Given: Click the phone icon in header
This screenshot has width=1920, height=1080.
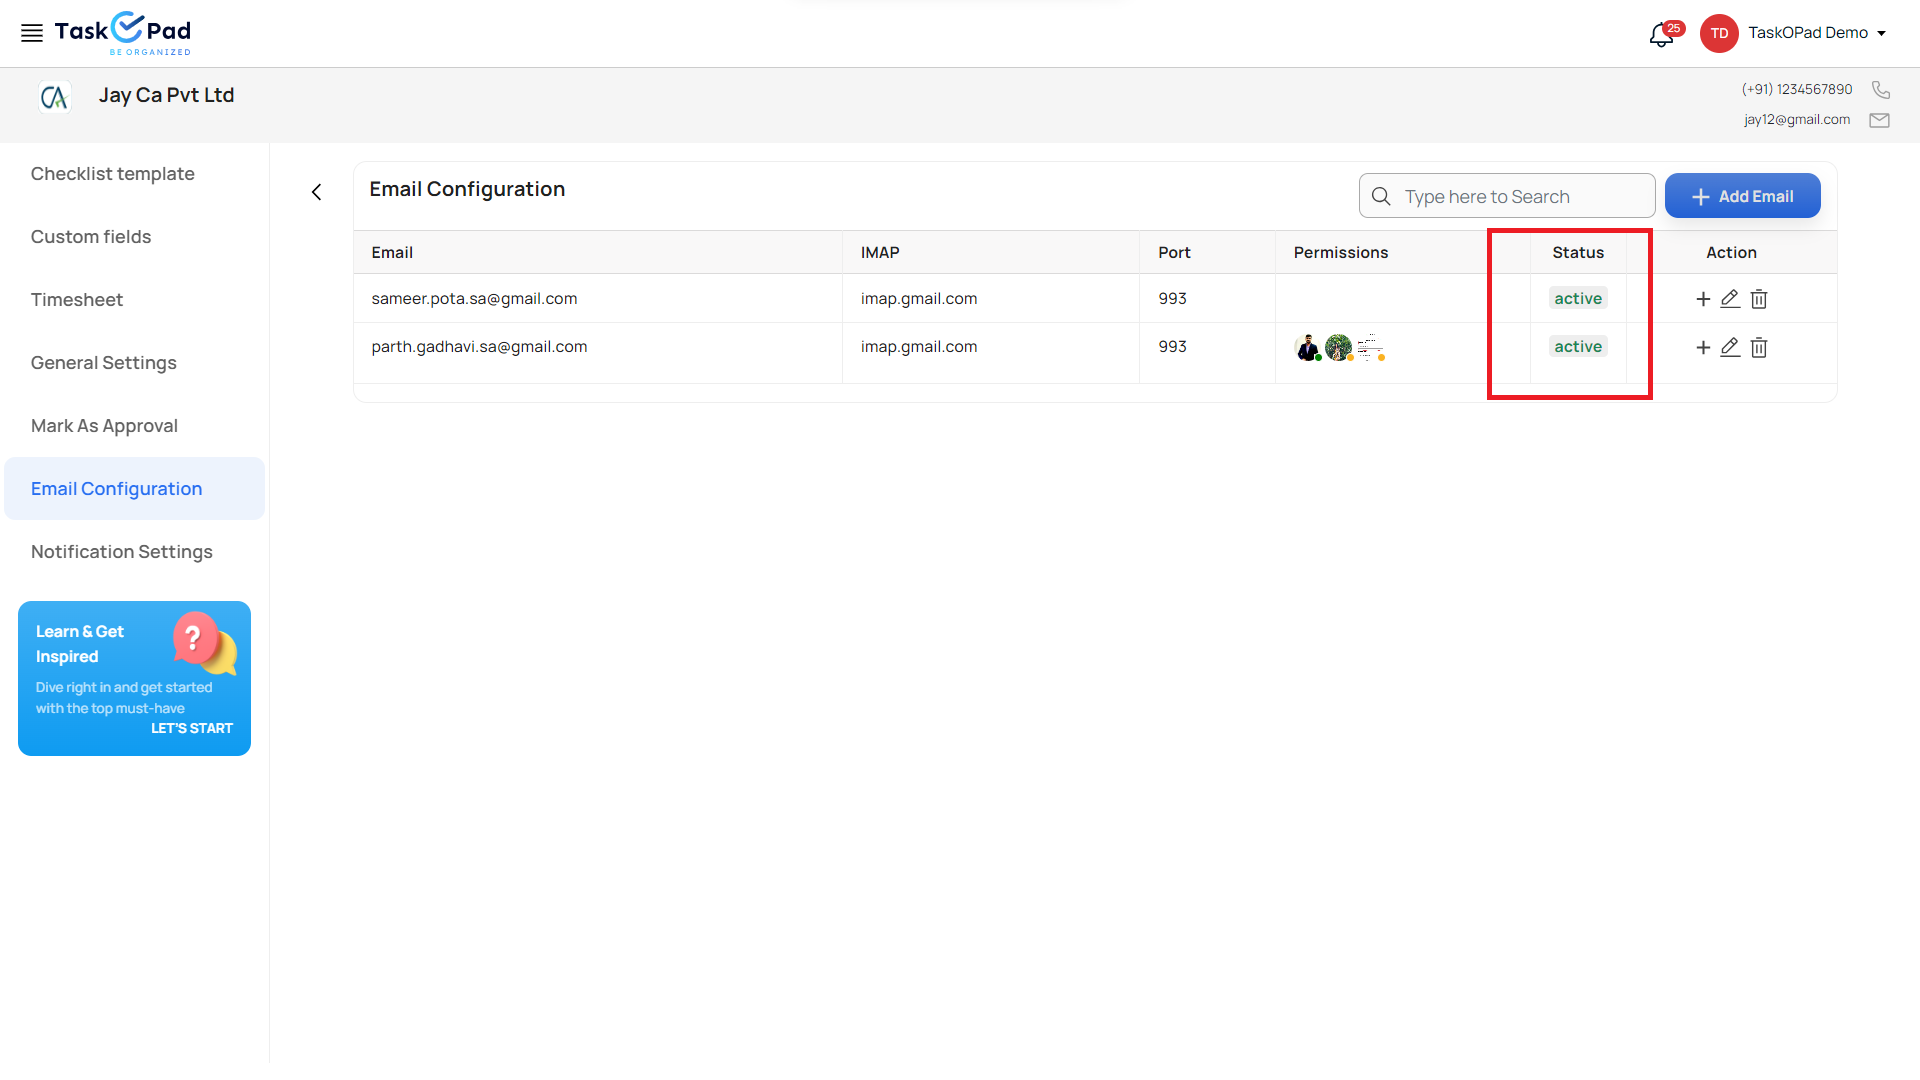Looking at the screenshot, I should (x=1880, y=90).
